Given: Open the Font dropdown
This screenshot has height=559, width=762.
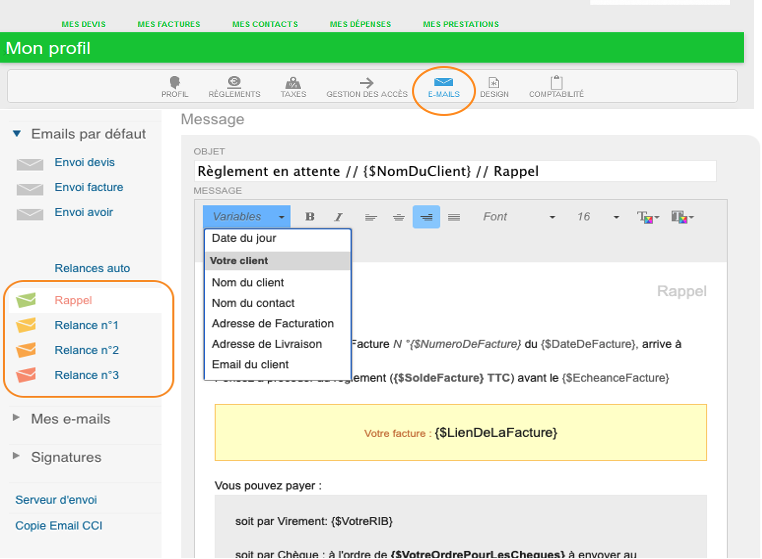Looking at the screenshot, I should tap(519, 217).
